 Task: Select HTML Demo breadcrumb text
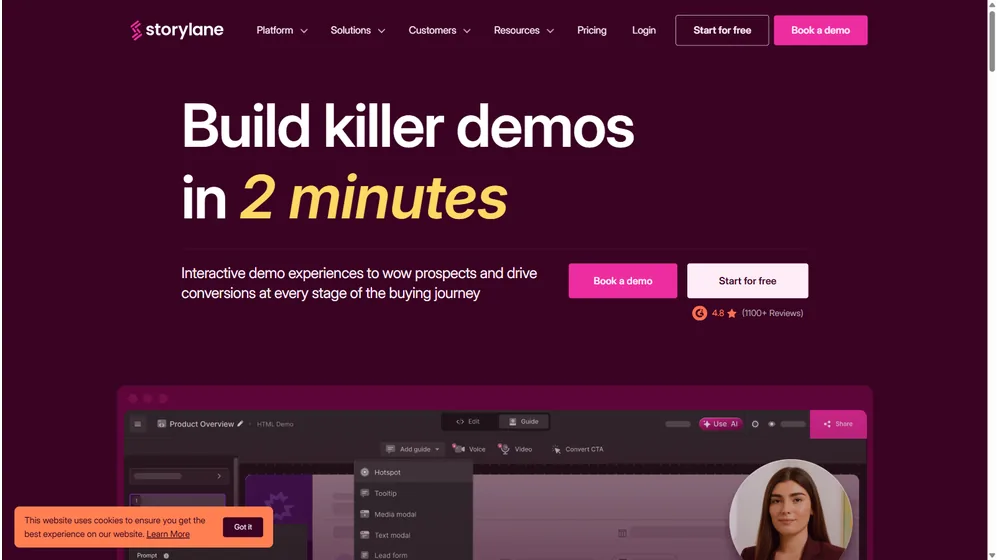(x=275, y=424)
